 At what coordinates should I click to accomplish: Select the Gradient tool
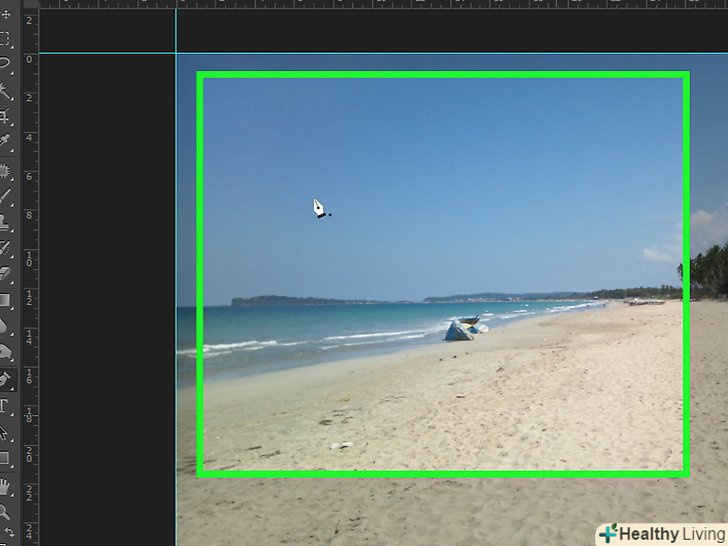click(5, 299)
